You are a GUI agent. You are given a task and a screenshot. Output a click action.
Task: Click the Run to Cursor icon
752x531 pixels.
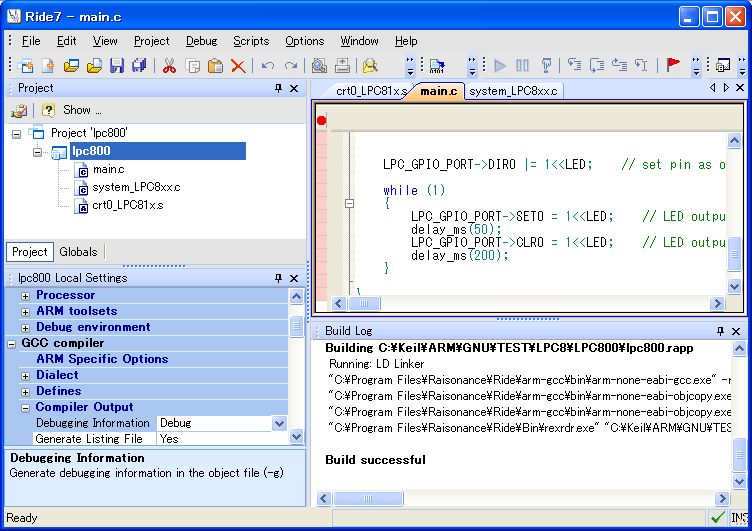click(x=641, y=64)
